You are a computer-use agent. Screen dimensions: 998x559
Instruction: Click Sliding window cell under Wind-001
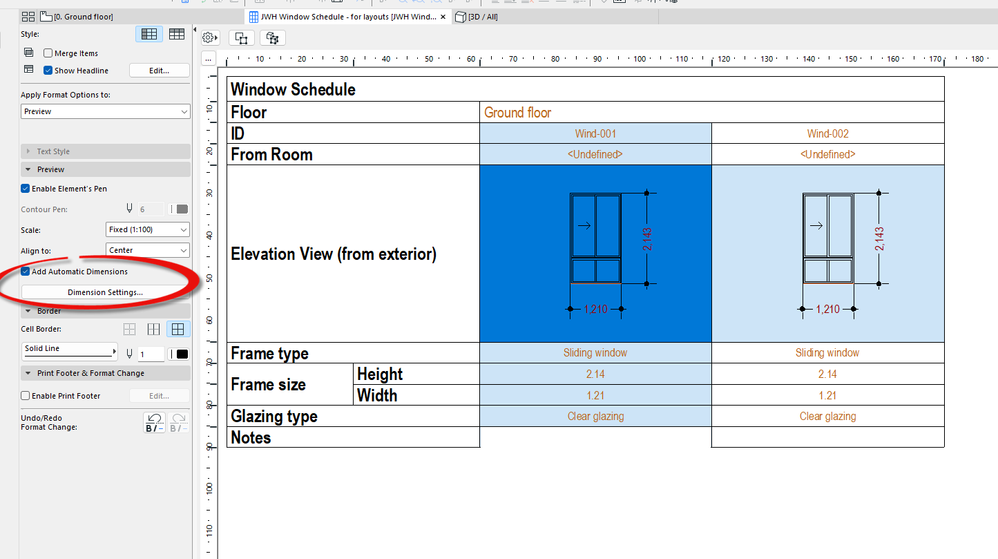[x=595, y=353]
